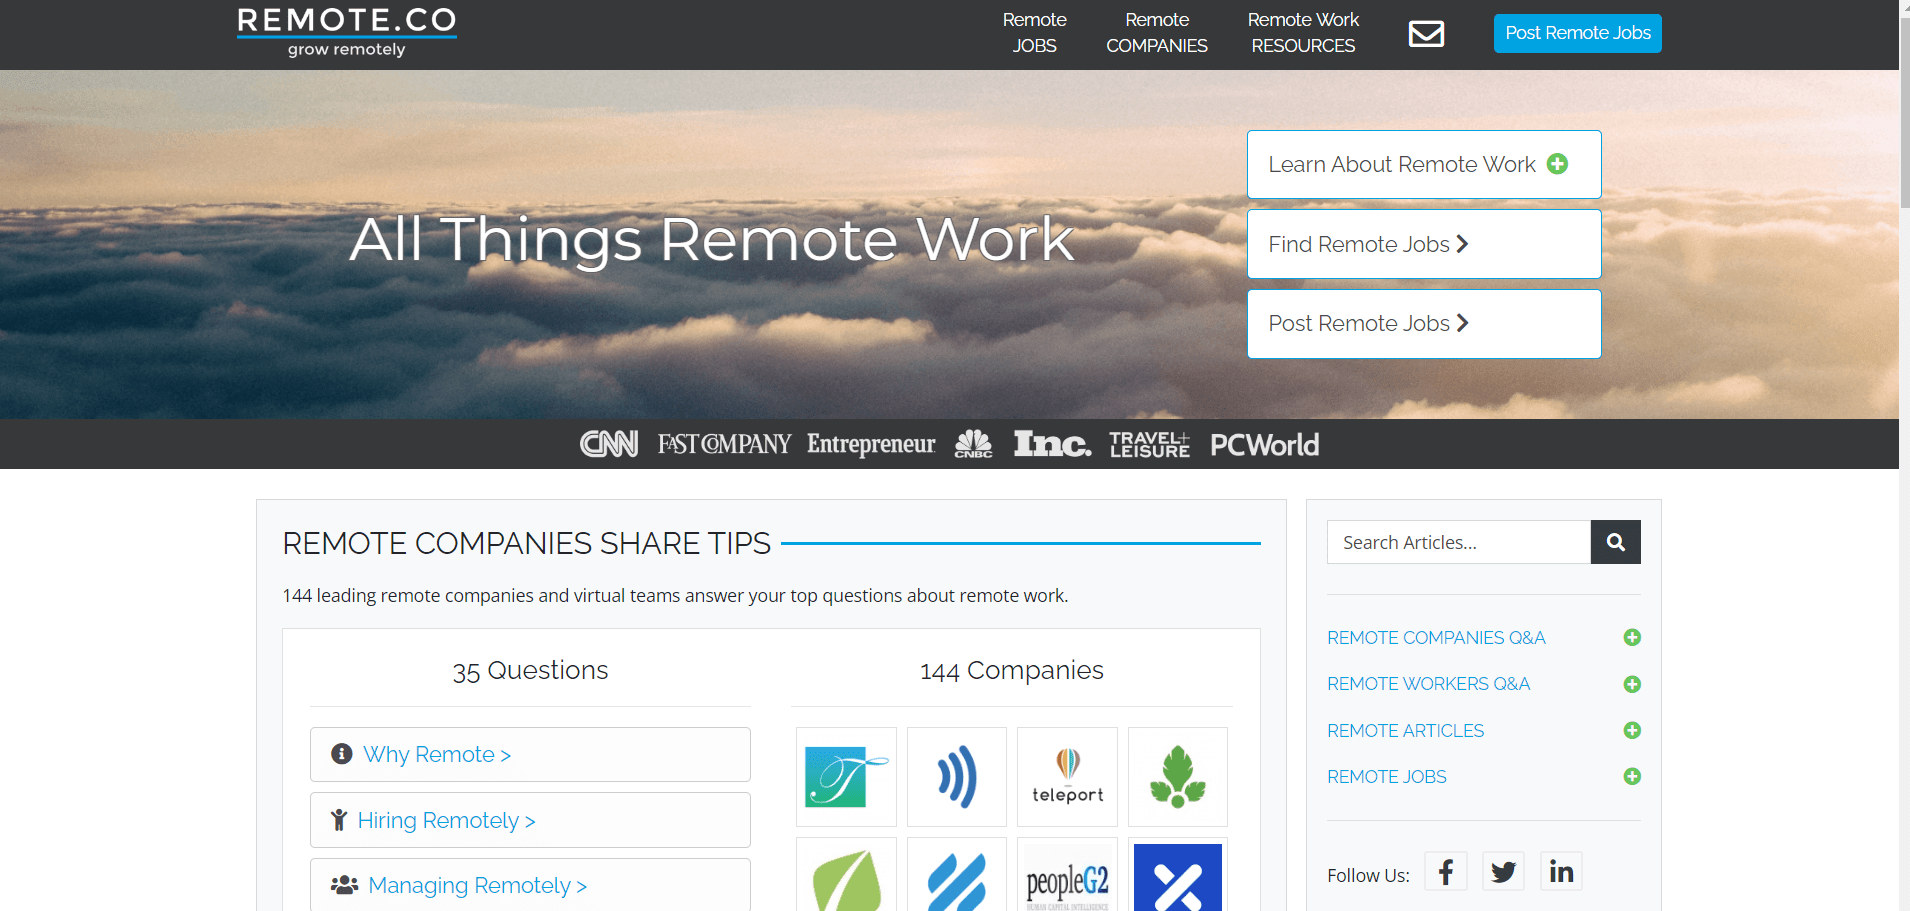The width and height of the screenshot is (1910, 911).
Task: Expand the Remote Articles plus icon
Action: tap(1632, 731)
